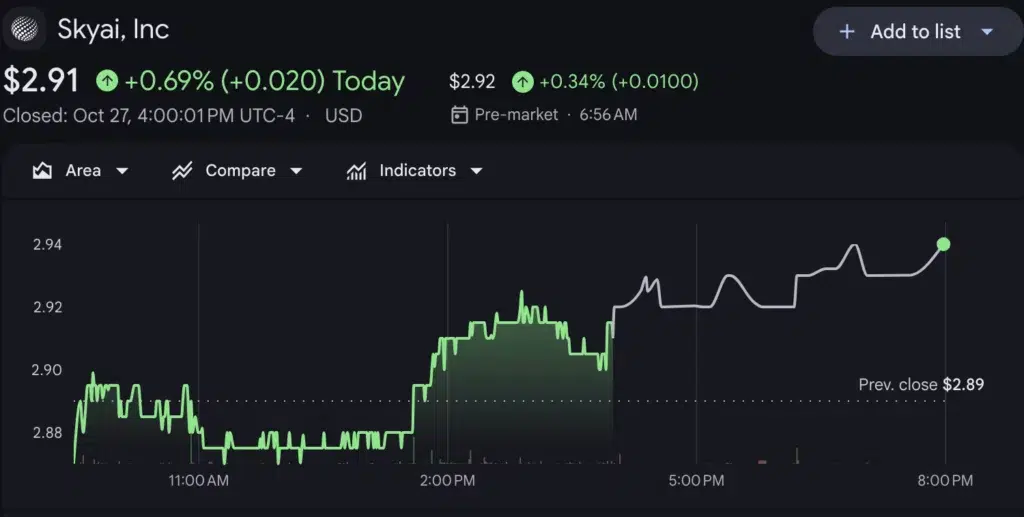Click the plus icon in Add to list

click(846, 31)
